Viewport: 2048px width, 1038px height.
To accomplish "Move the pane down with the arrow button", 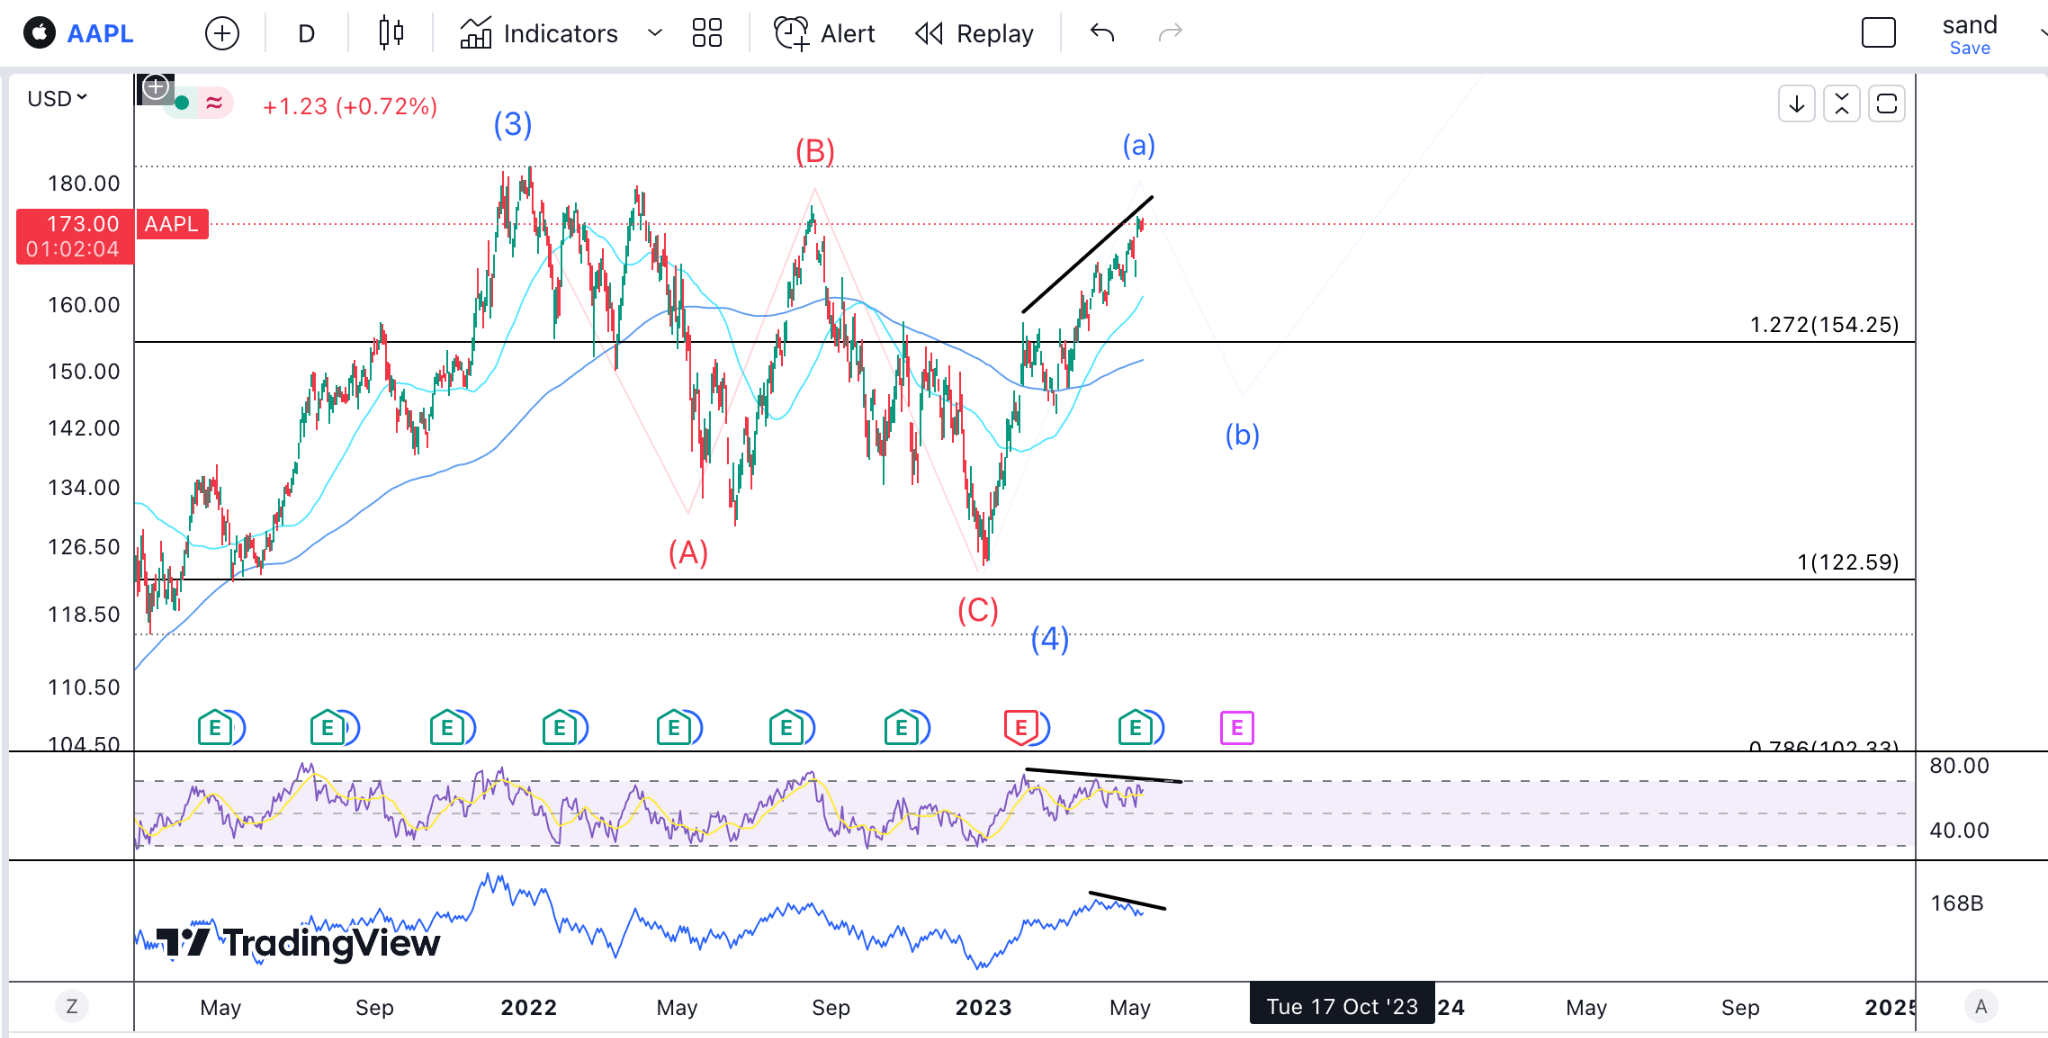I will (1797, 104).
